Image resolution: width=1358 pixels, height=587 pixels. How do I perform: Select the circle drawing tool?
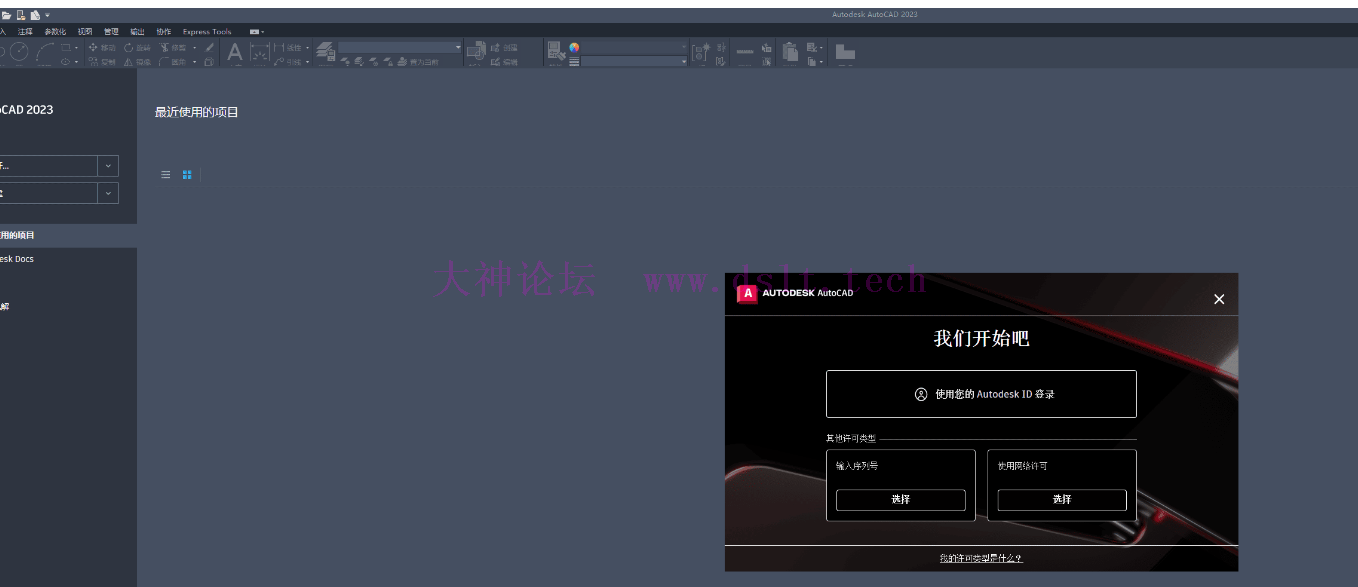click(19, 53)
